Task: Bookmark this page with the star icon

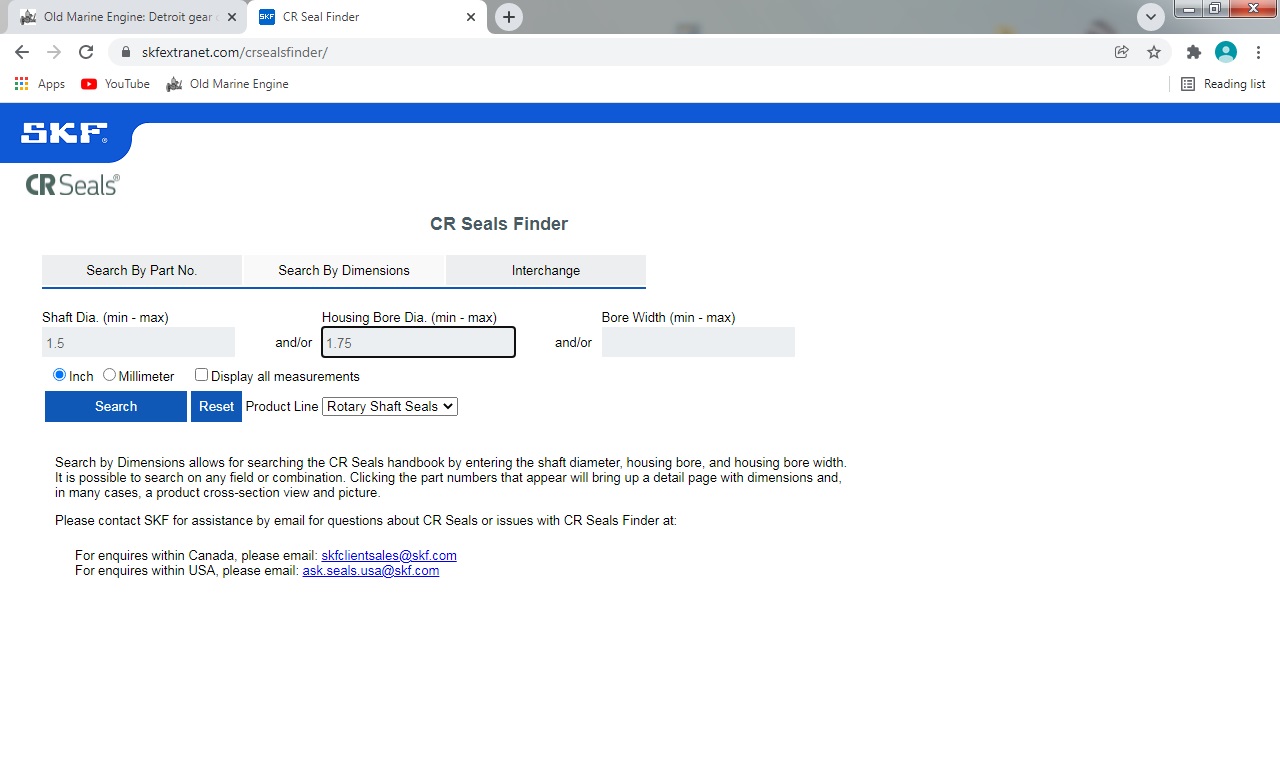Action: pyautogui.click(x=1154, y=52)
